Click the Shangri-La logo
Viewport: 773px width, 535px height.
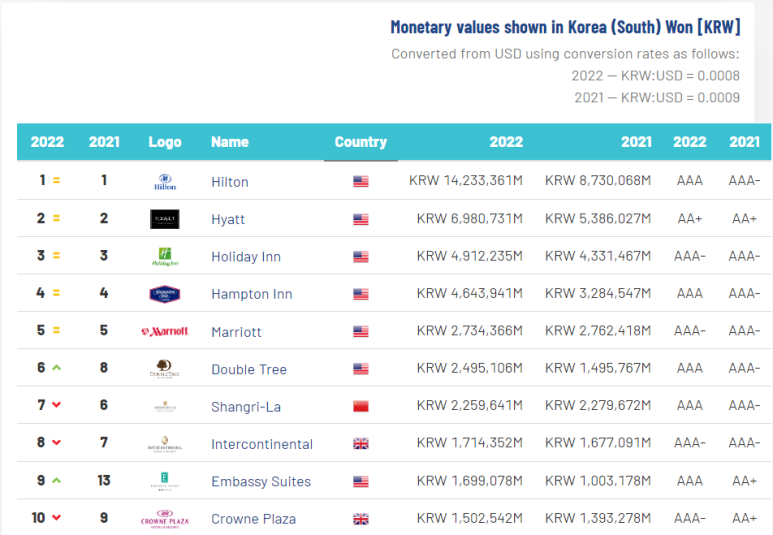[x=165, y=406]
